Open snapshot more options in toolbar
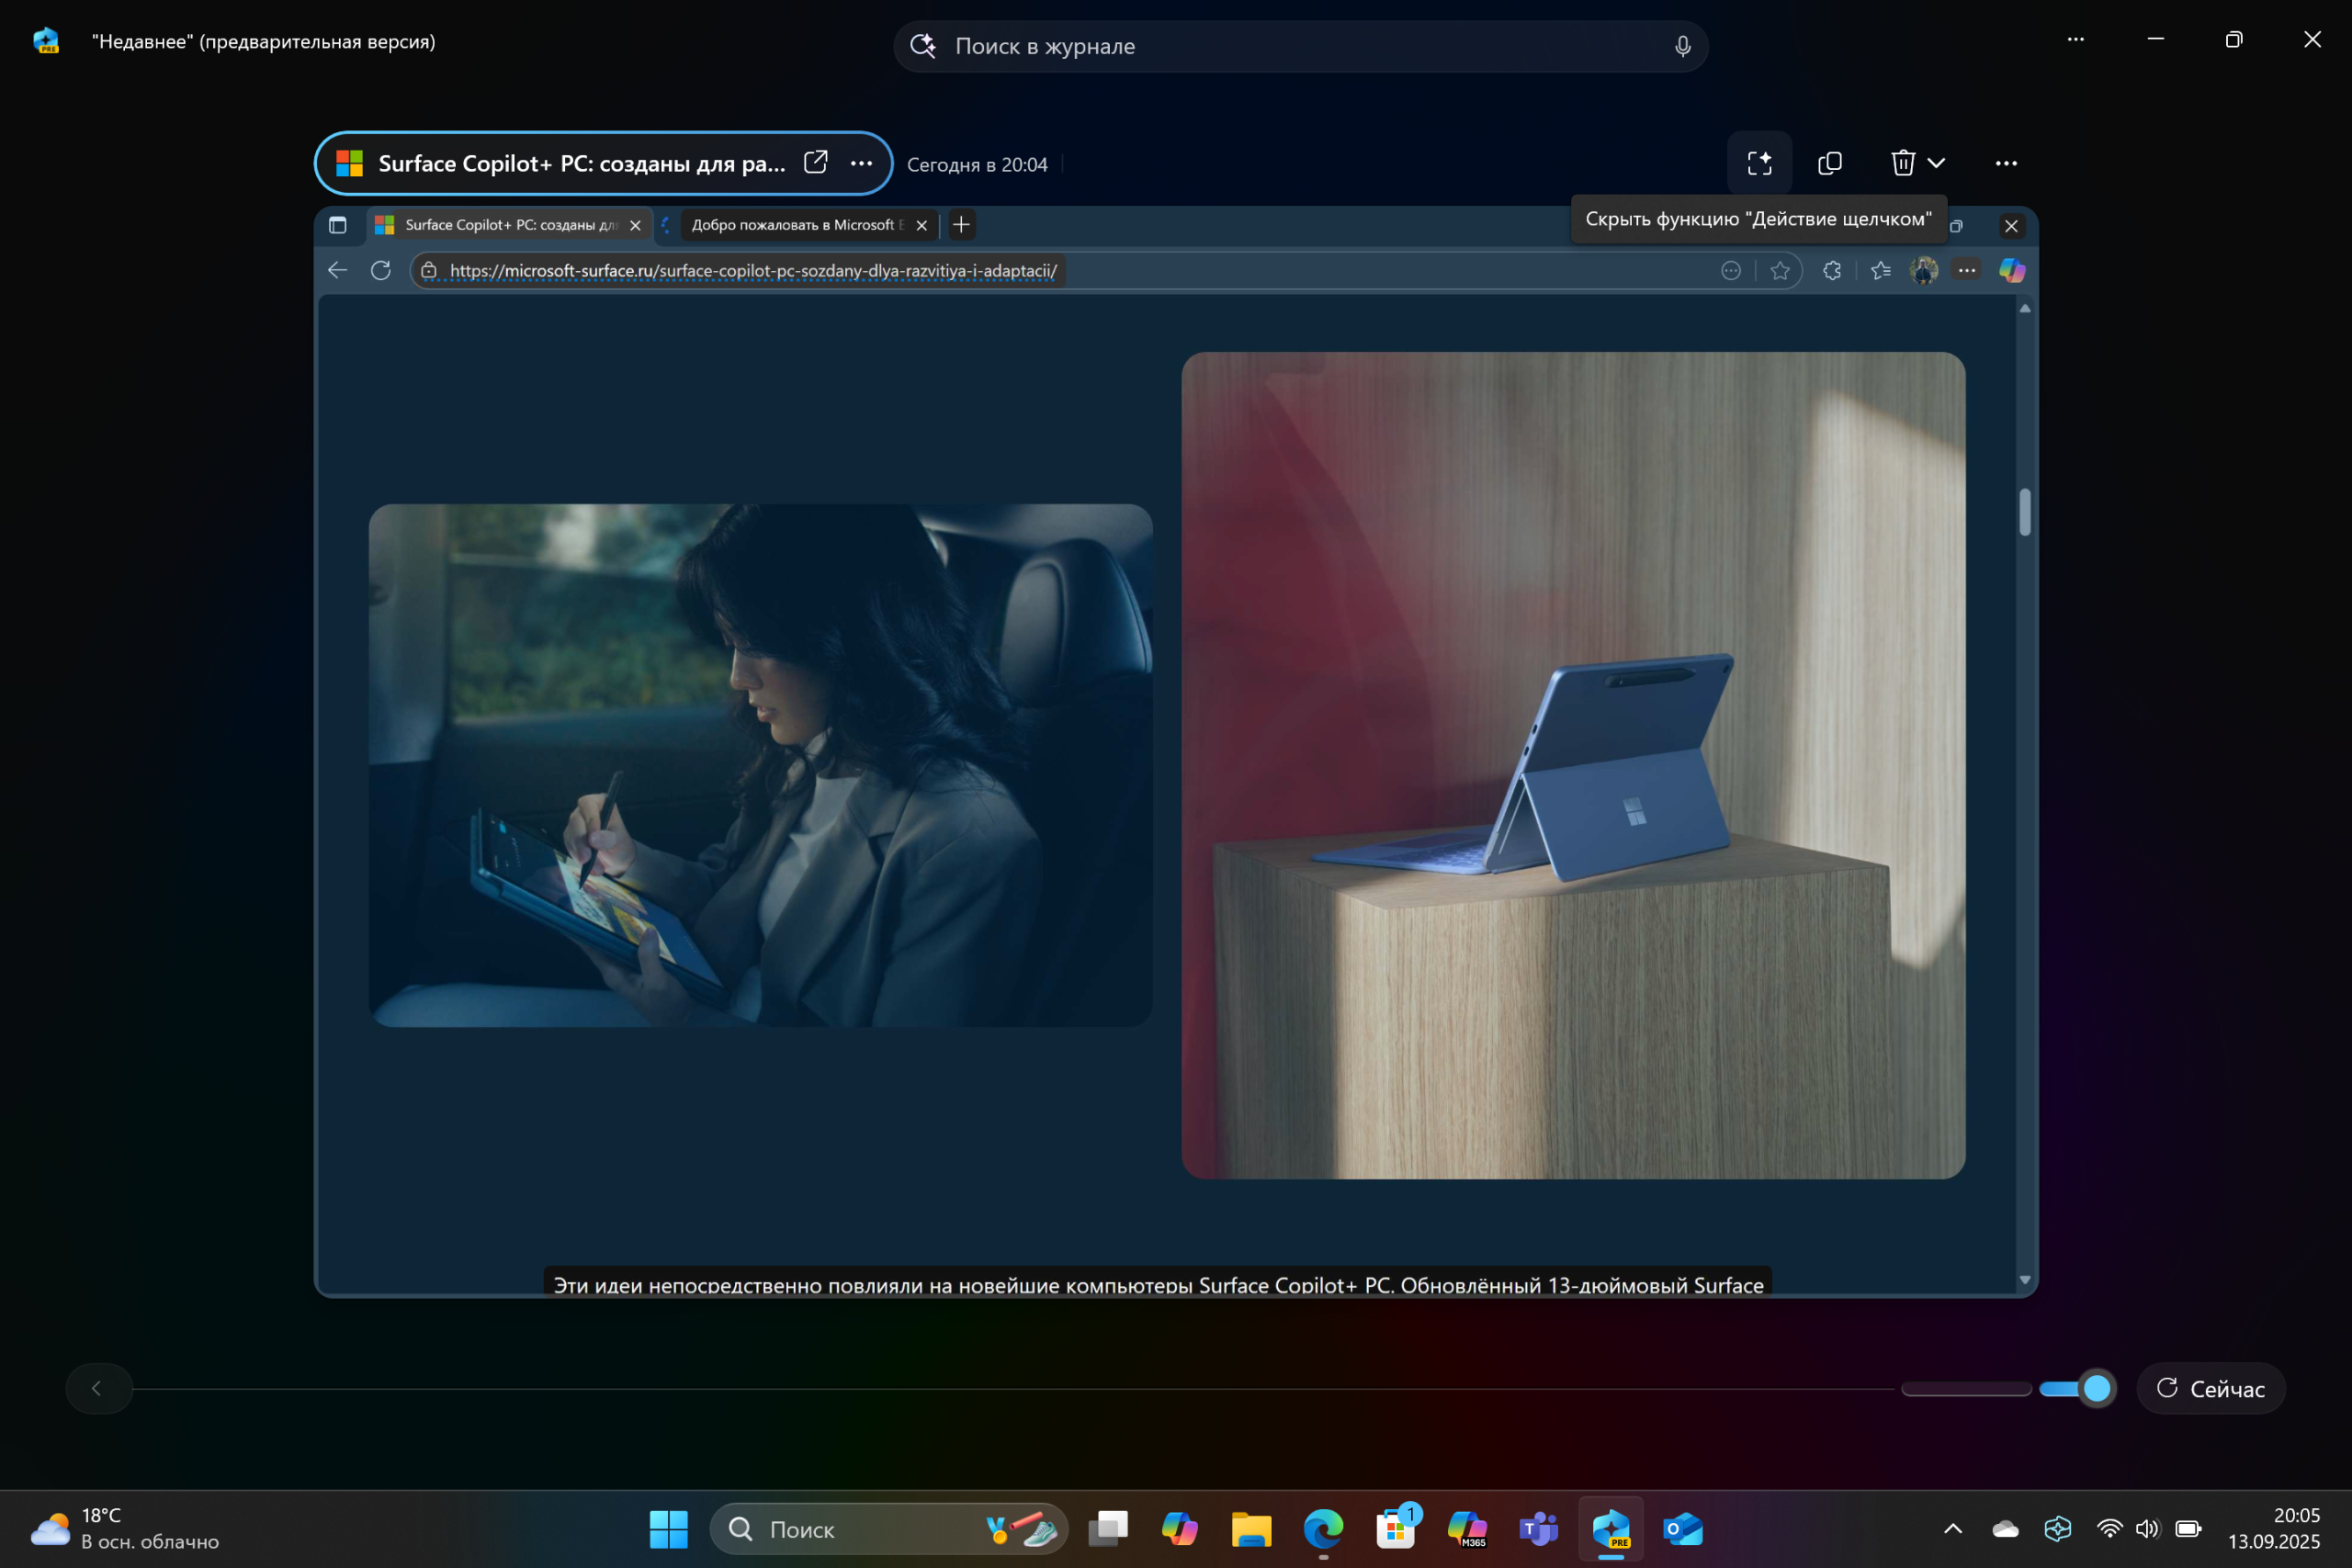This screenshot has height=1568, width=2352. click(x=2006, y=163)
